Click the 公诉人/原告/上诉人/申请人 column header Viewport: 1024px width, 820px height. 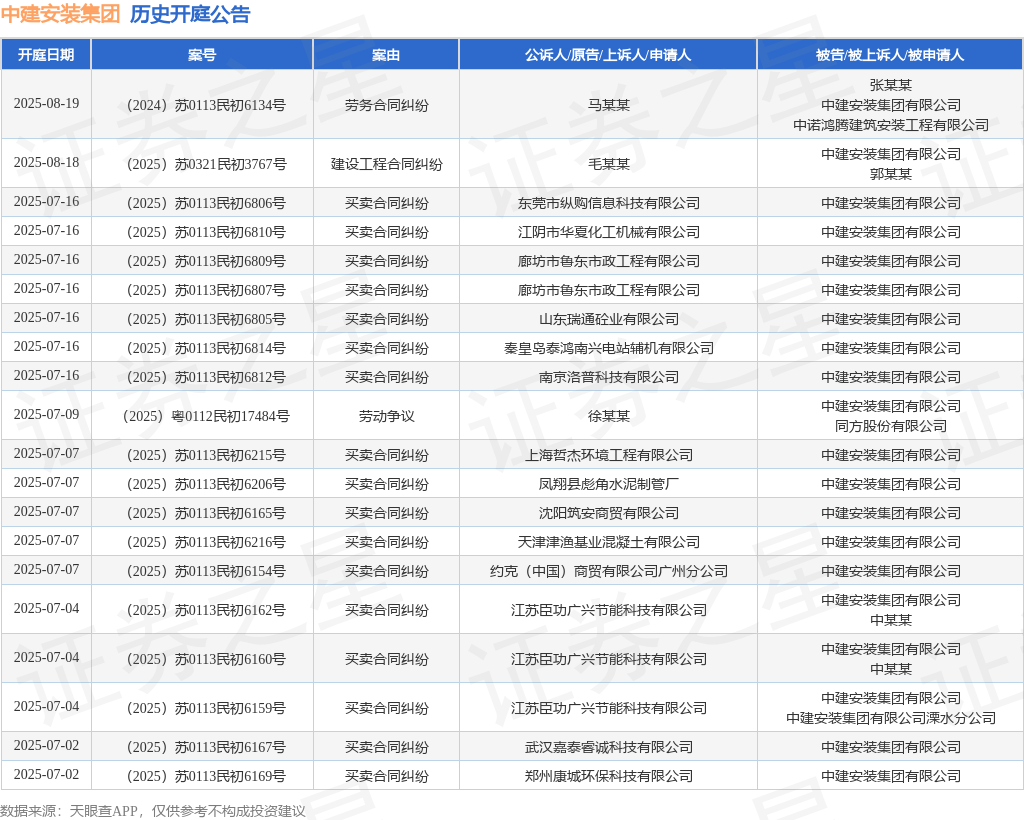click(x=608, y=54)
